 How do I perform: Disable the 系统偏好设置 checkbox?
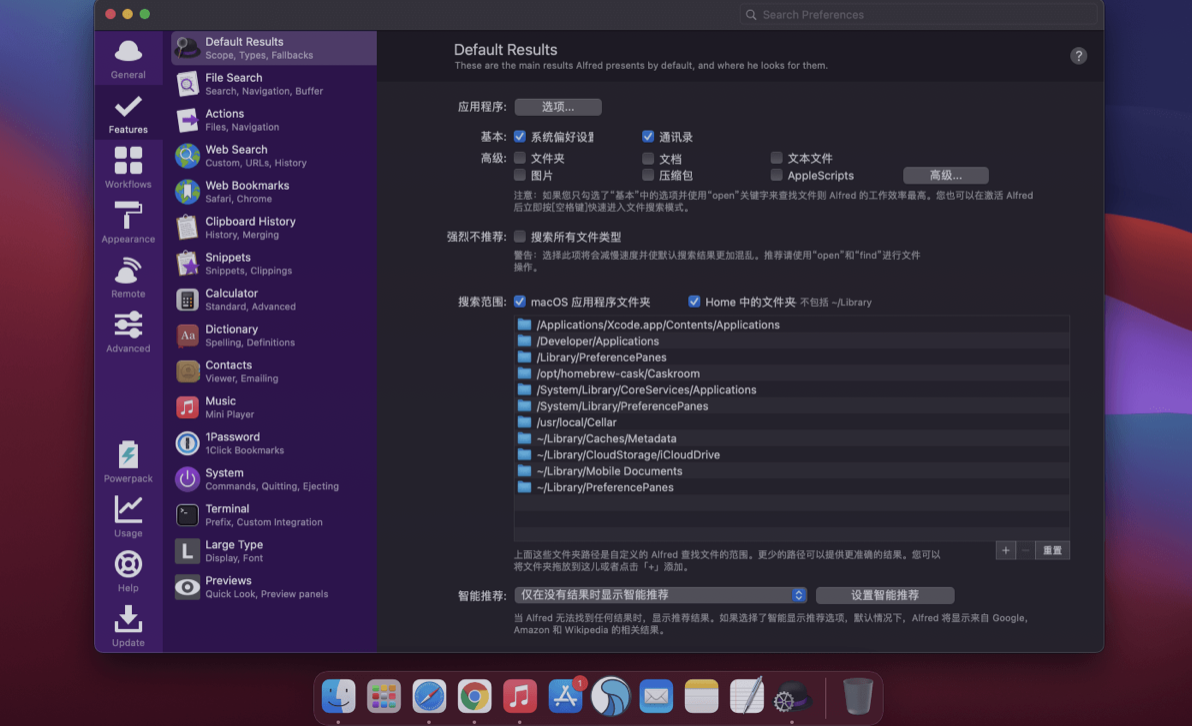coord(520,137)
